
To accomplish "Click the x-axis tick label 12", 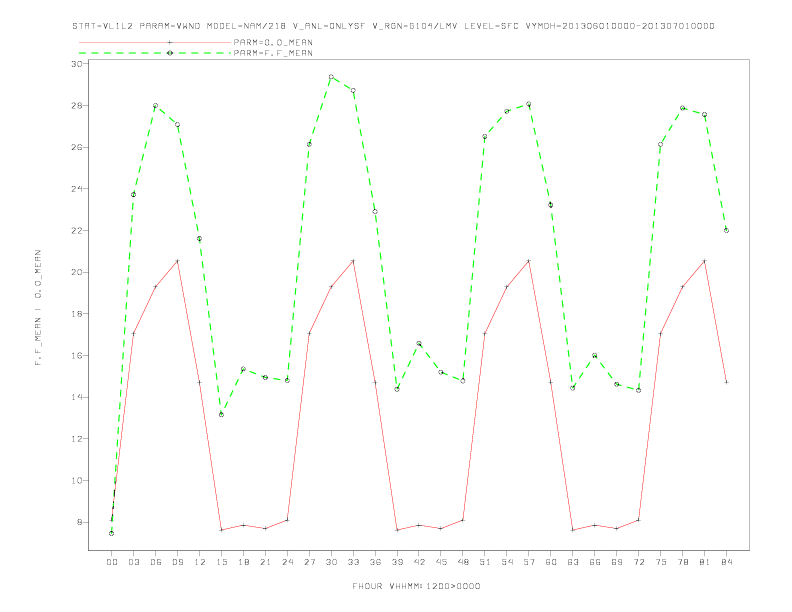I will (200, 562).
